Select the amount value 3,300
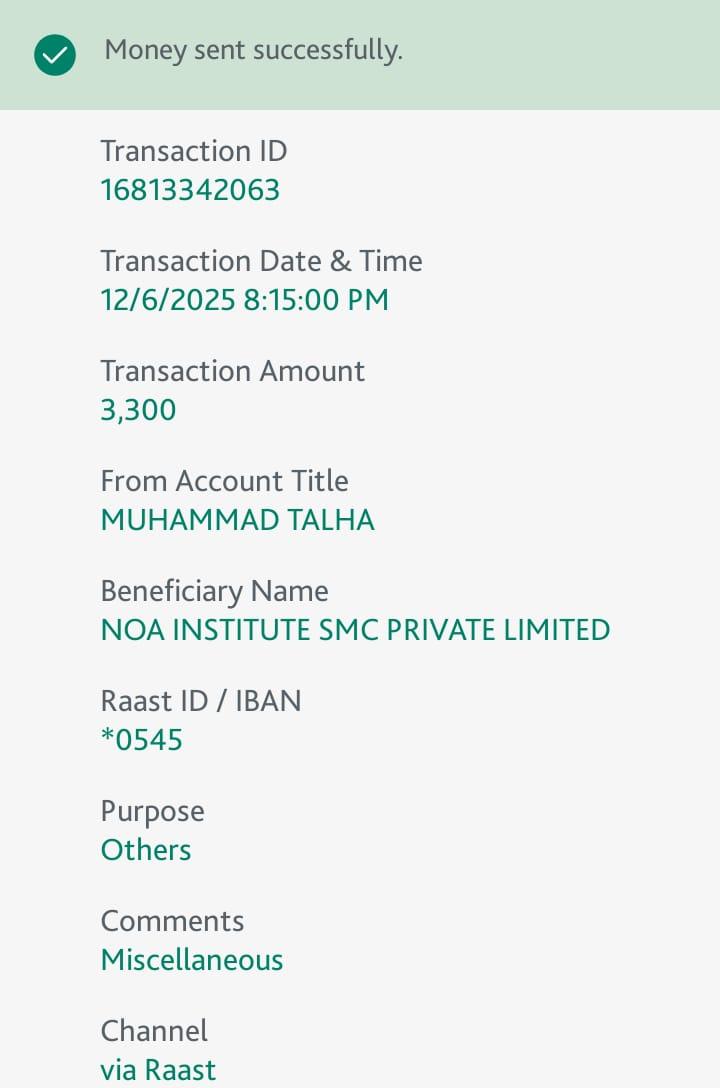The height and width of the screenshot is (1088, 720). pos(138,410)
